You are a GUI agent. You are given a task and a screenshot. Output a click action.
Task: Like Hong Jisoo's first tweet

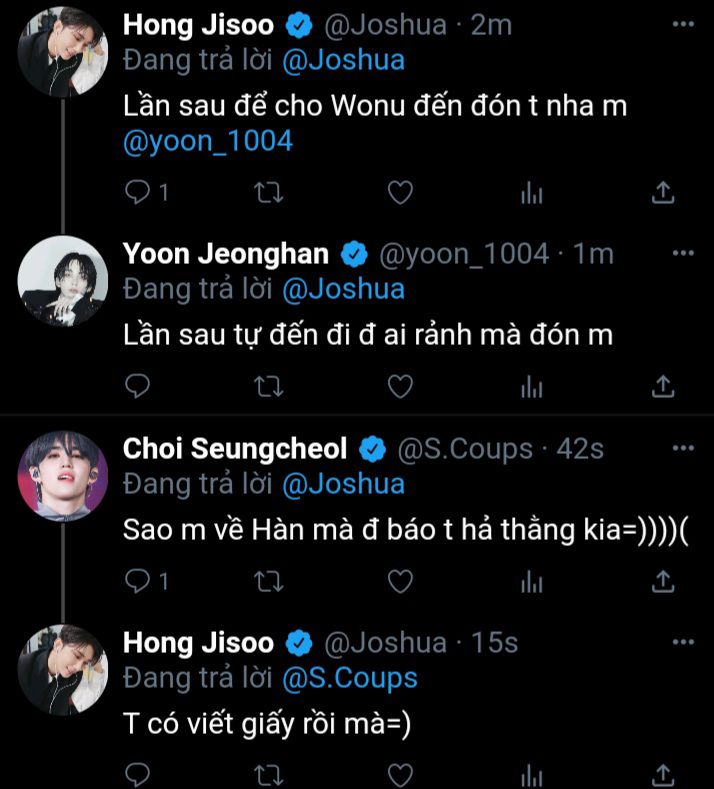[400, 192]
